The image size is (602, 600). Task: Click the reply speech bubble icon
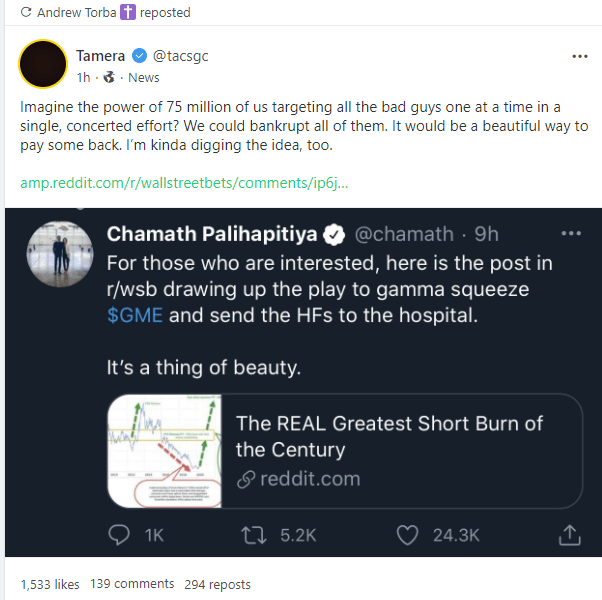click(120, 535)
